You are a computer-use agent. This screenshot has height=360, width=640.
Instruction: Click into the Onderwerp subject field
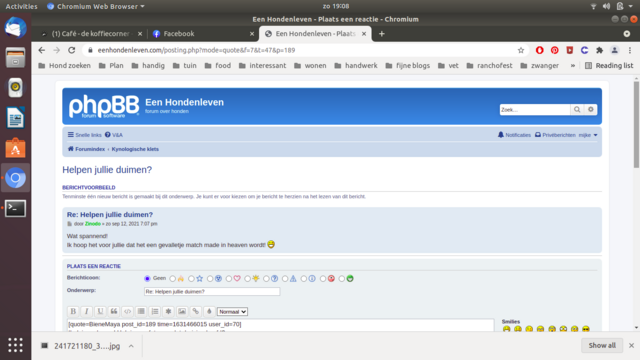(212, 291)
